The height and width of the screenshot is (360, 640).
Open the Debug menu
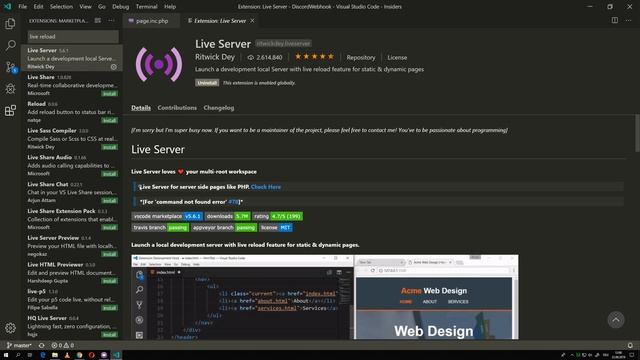tap(120, 7)
